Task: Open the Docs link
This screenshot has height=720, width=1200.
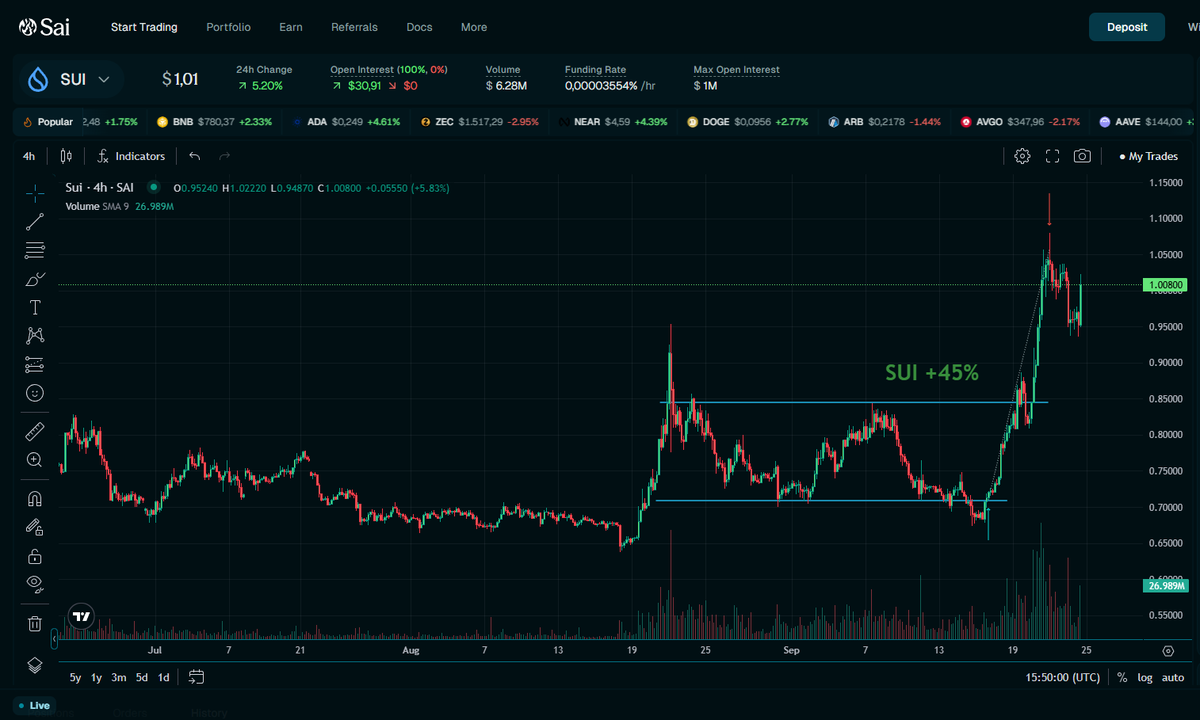Action: [x=420, y=27]
